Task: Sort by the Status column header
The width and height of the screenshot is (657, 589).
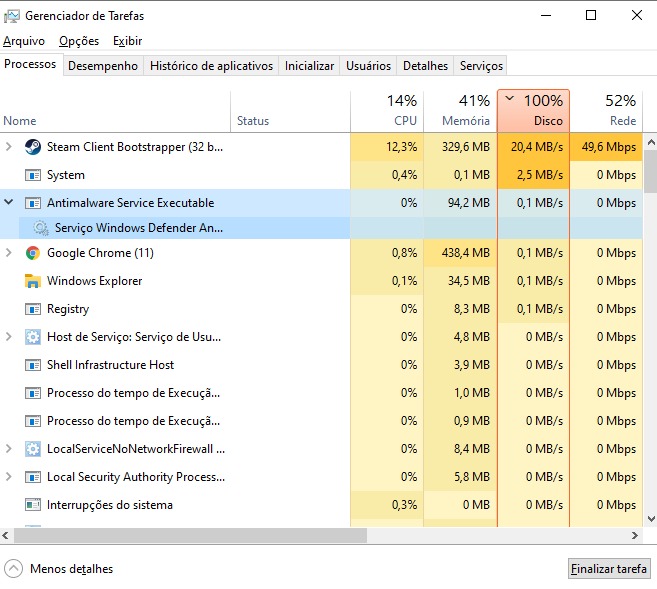Action: 290,111
